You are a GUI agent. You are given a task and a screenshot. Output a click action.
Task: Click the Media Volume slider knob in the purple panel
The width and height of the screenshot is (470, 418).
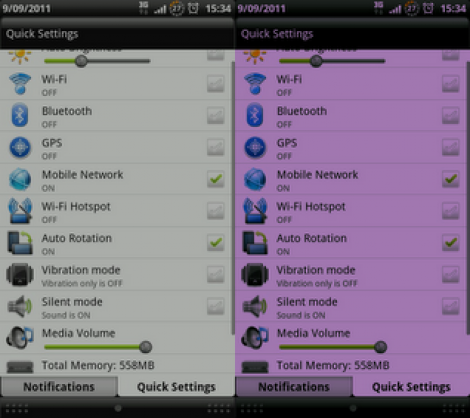click(x=380, y=347)
